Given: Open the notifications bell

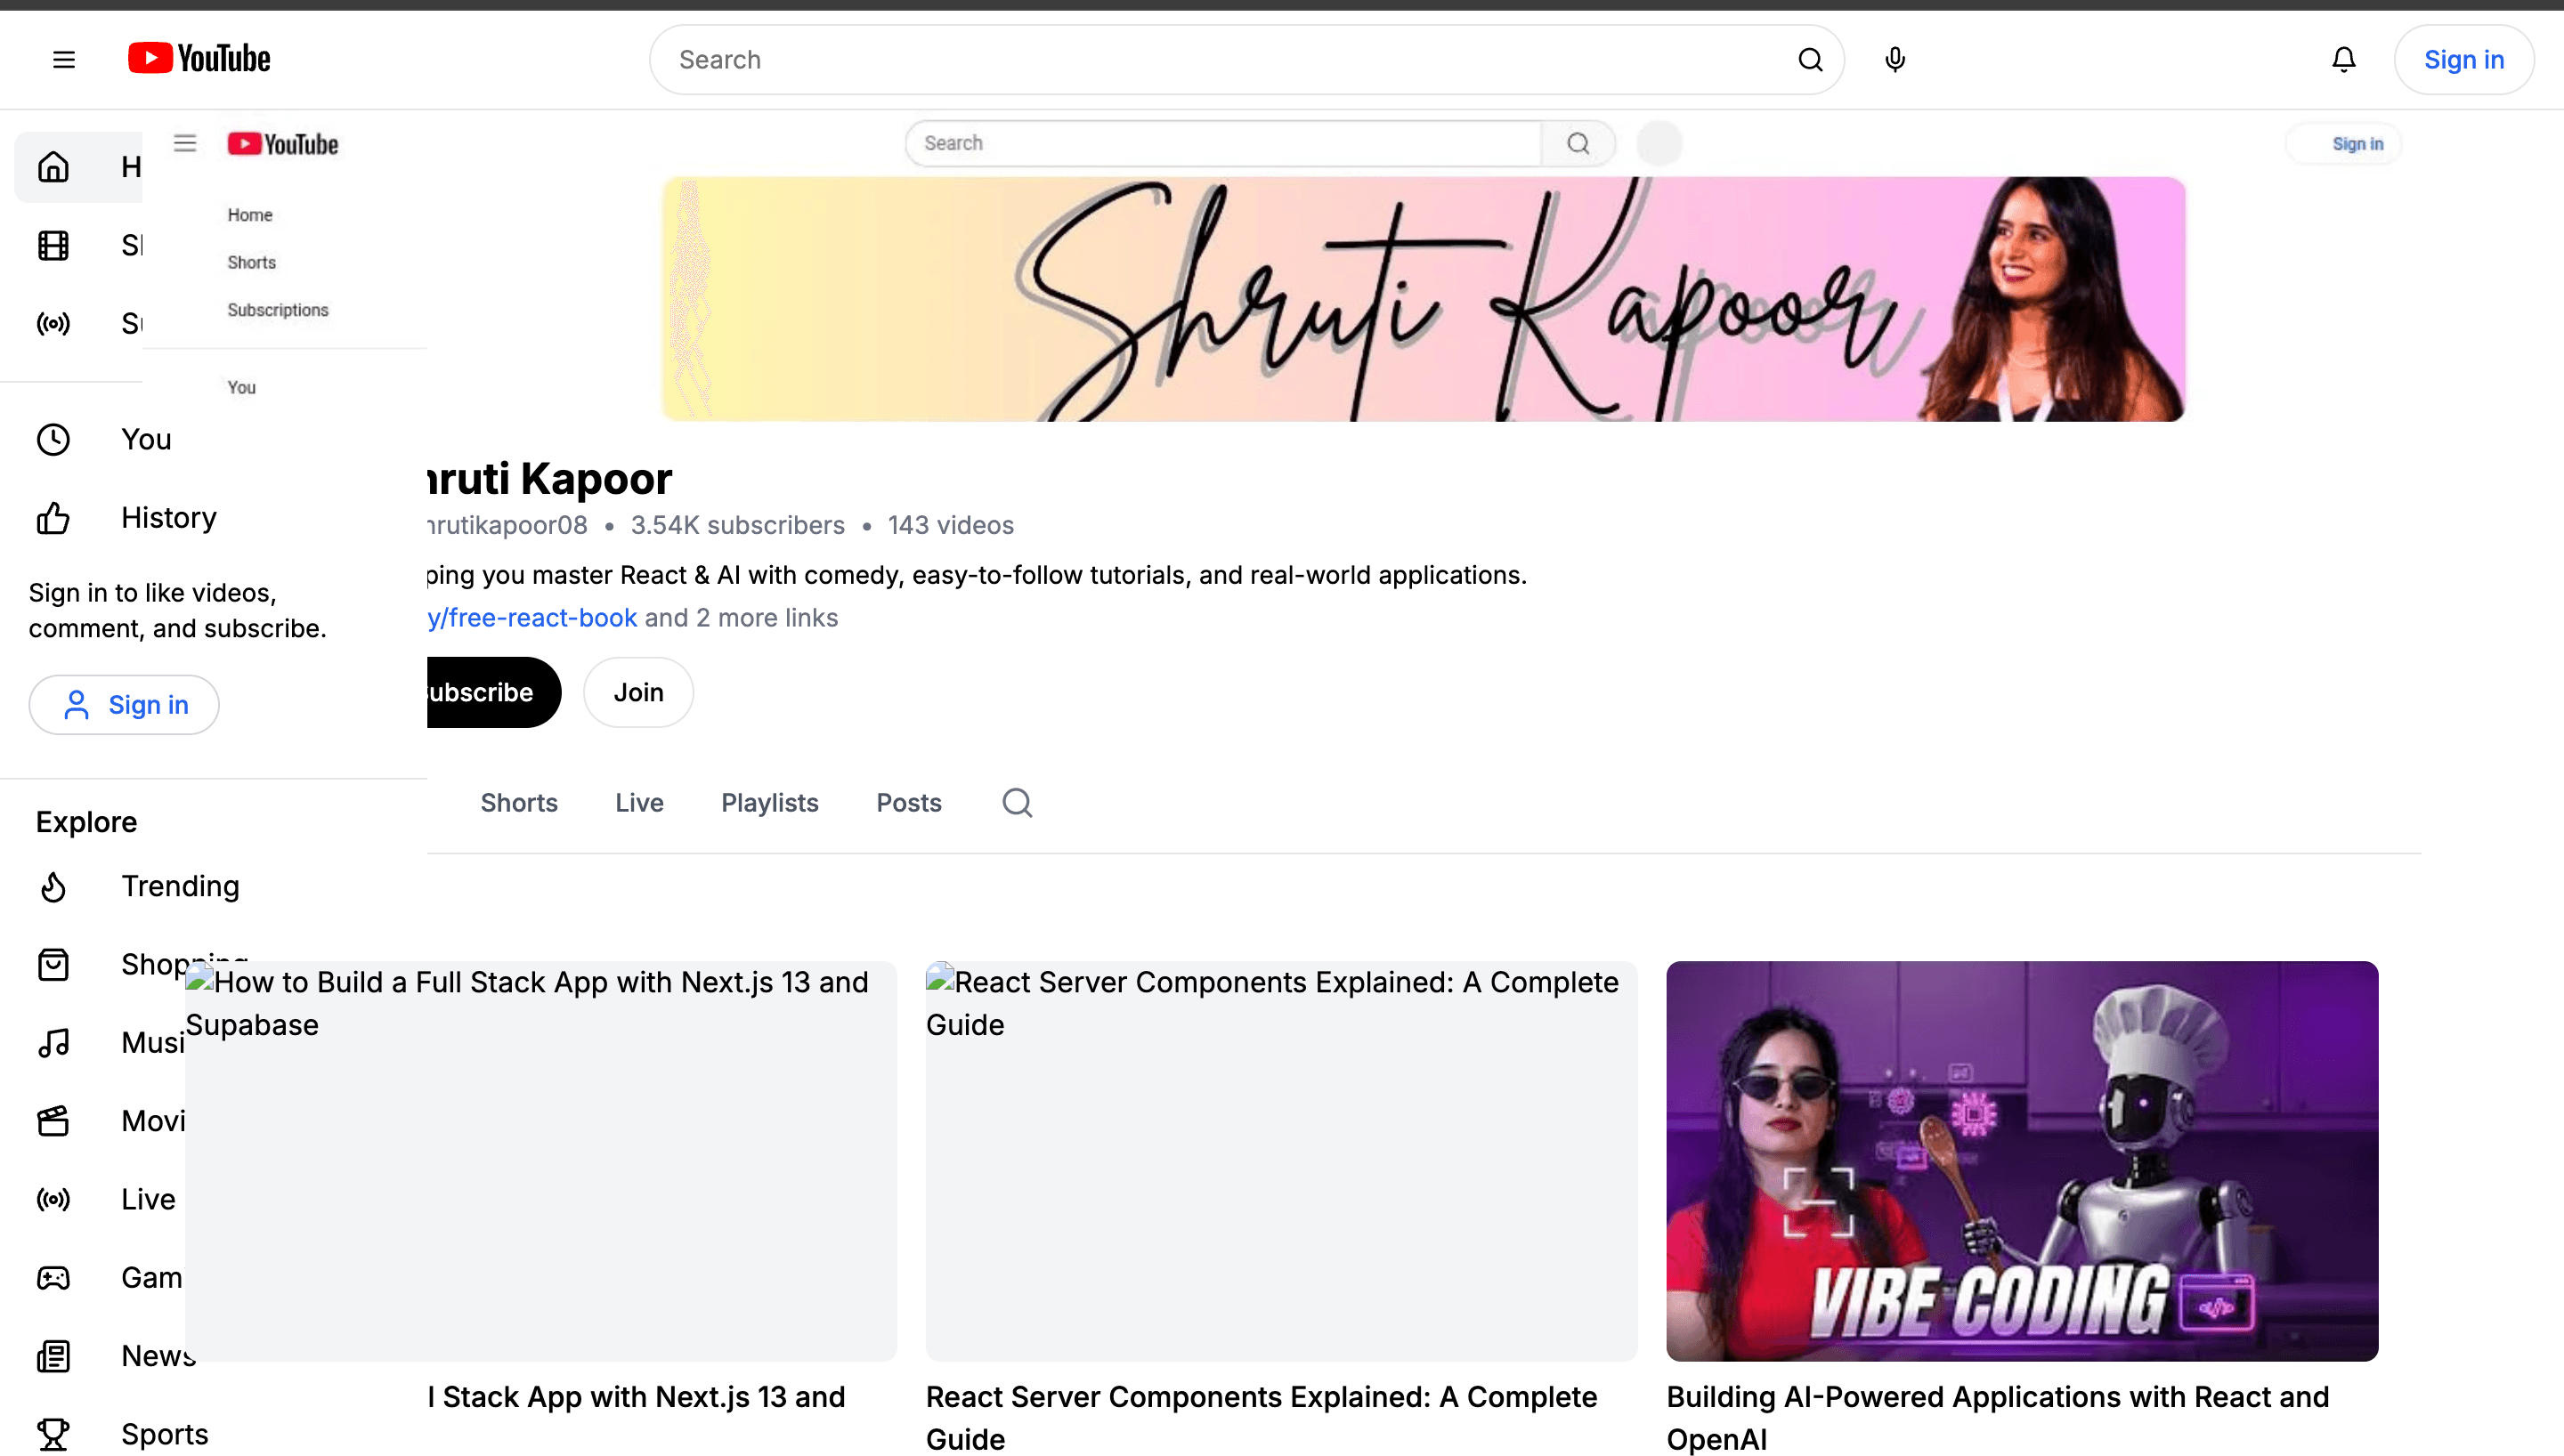Looking at the screenshot, I should [x=2343, y=60].
